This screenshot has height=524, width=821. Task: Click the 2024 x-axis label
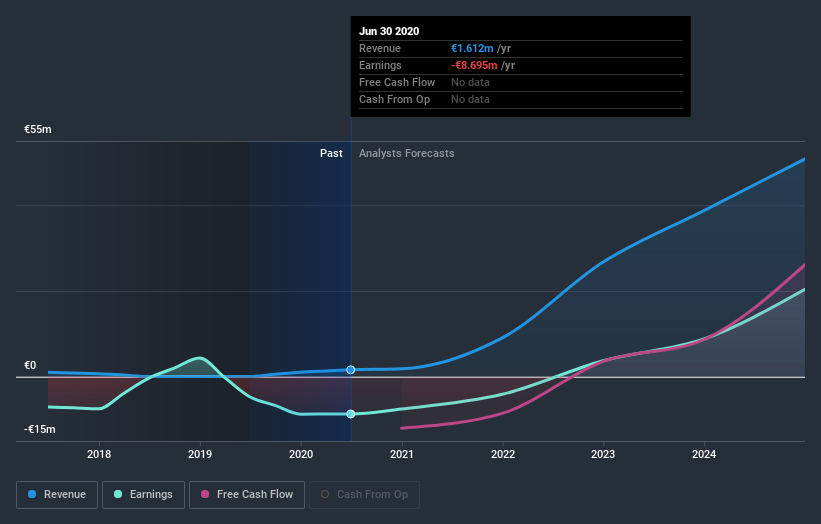click(704, 454)
